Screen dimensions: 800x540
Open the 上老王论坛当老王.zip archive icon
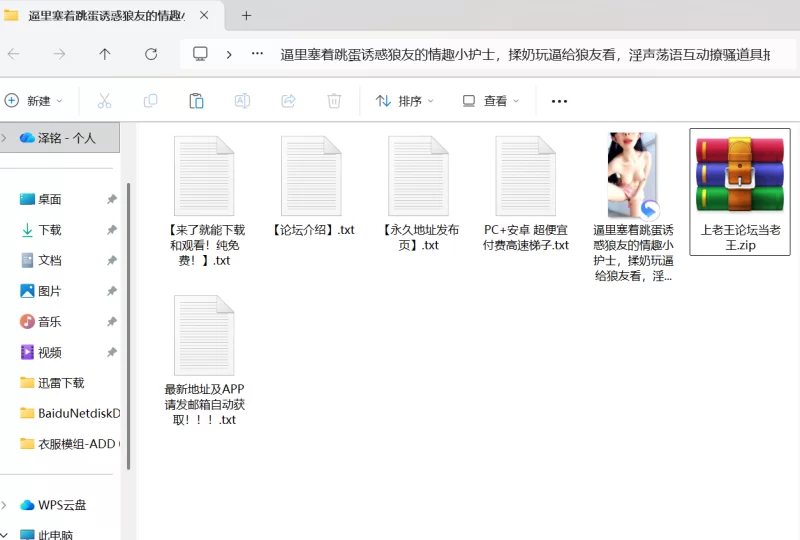tap(739, 175)
